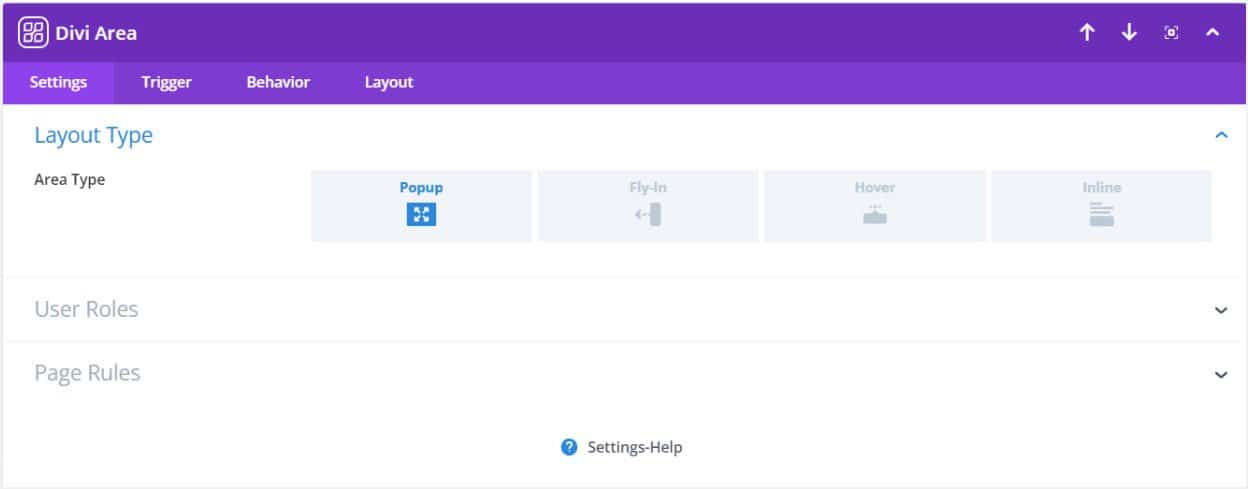Collapse the Divi Area metabox

[x=1213, y=33]
